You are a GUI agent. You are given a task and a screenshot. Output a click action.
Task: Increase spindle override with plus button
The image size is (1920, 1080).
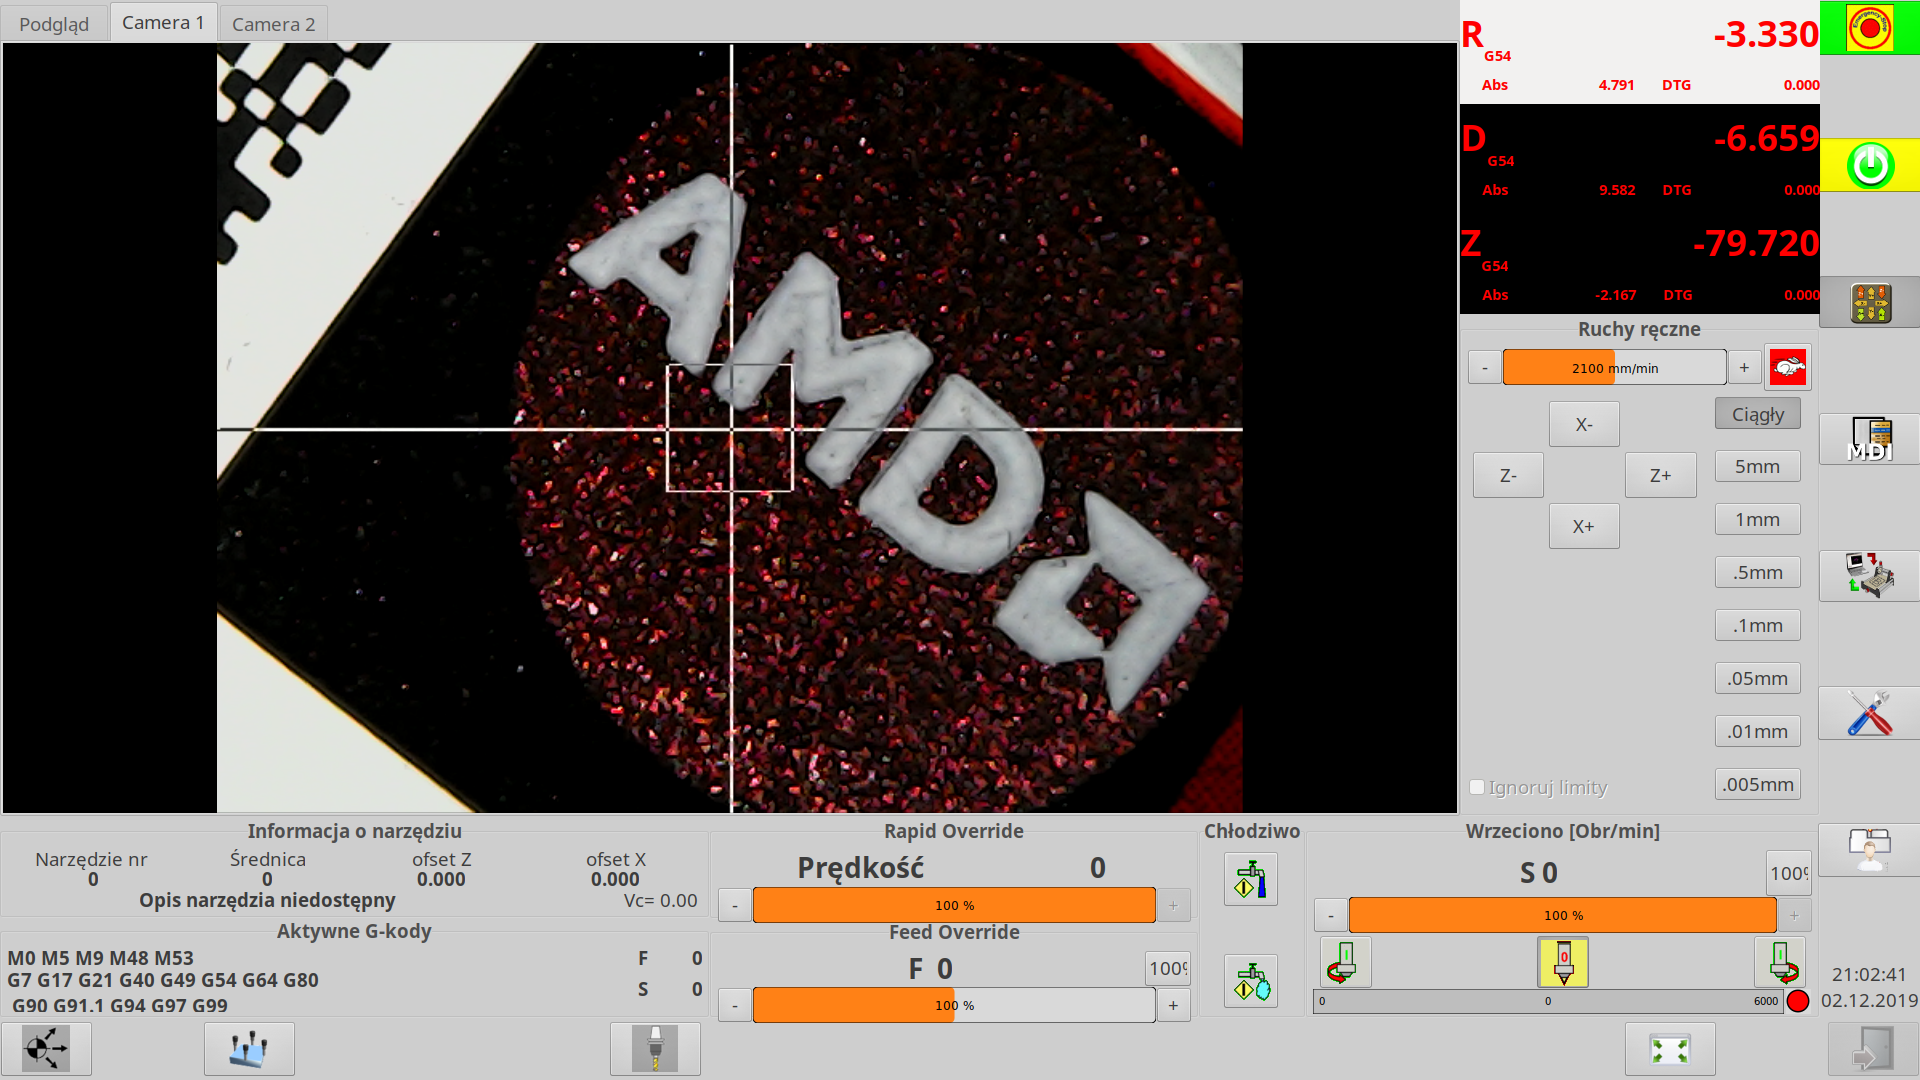tap(1794, 916)
